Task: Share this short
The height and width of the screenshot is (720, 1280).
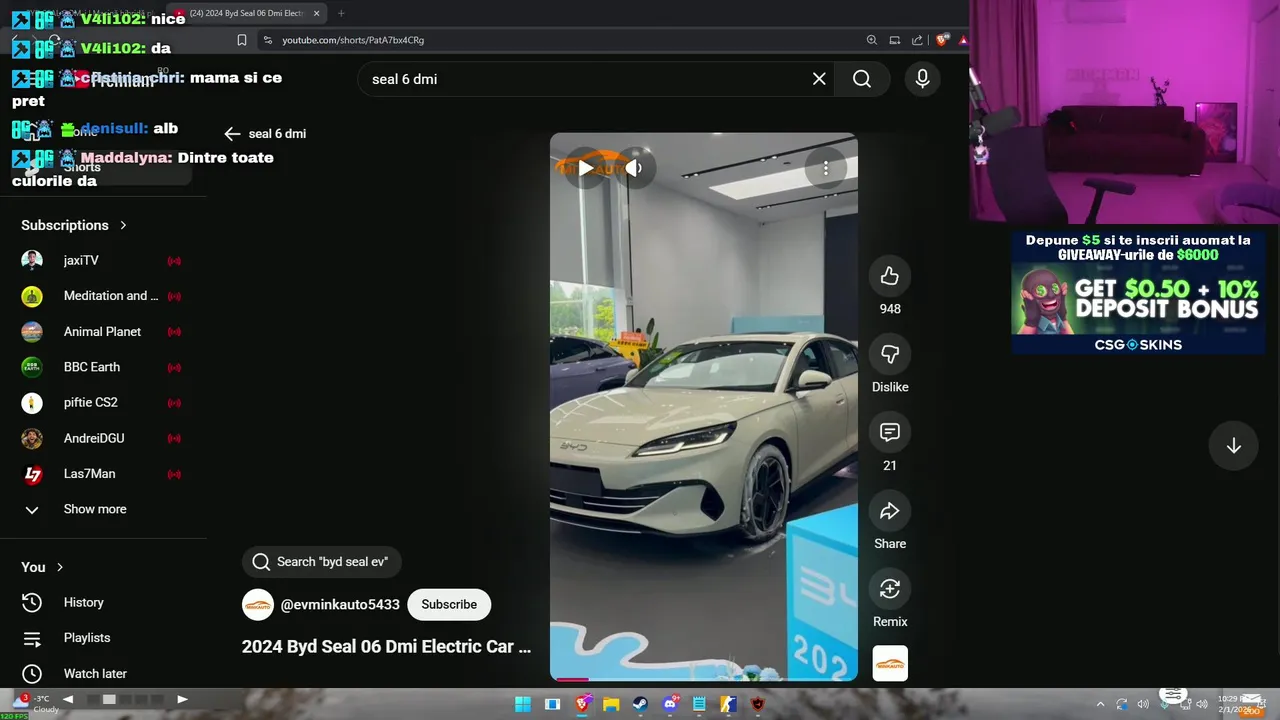Action: click(x=890, y=511)
